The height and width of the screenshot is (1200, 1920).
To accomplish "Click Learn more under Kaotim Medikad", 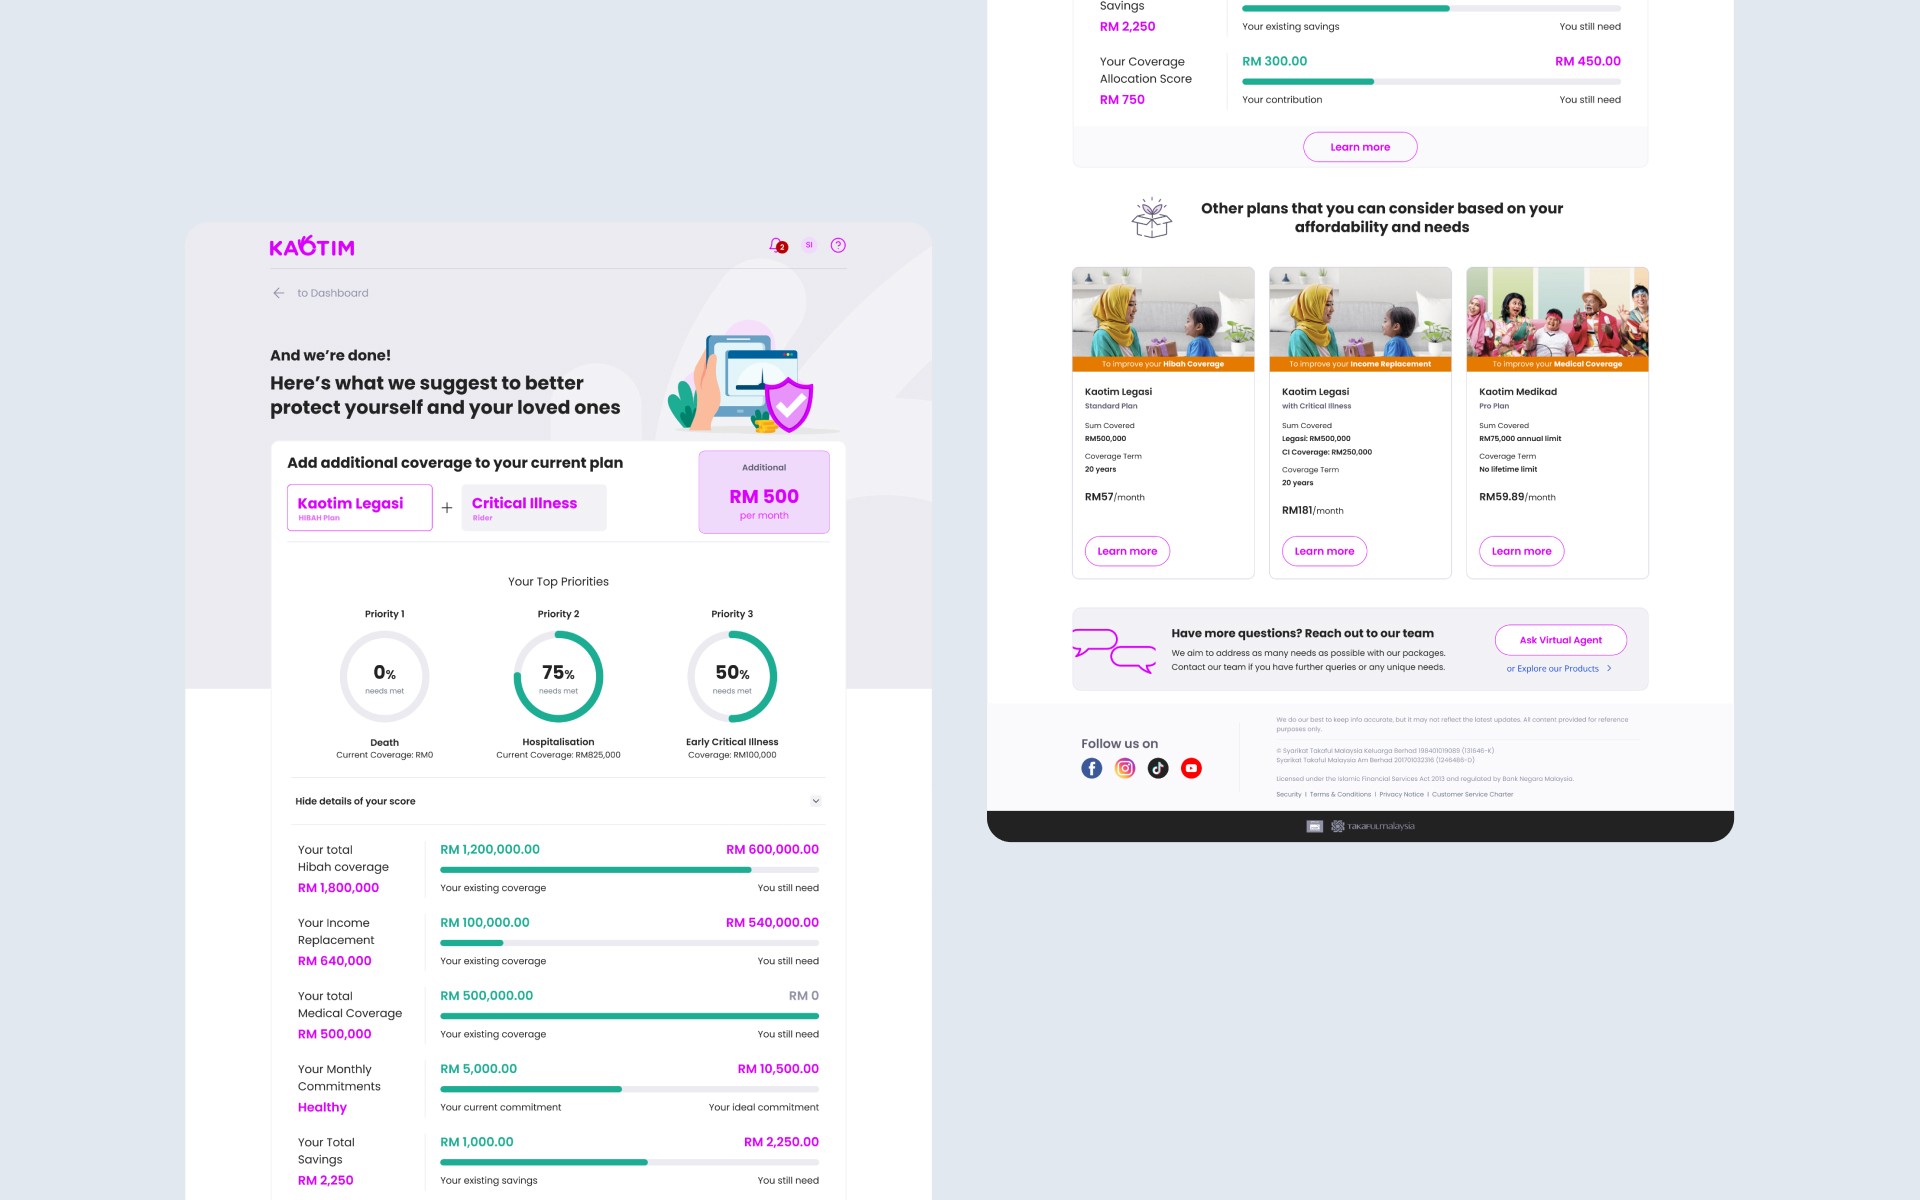I will (1521, 551).
